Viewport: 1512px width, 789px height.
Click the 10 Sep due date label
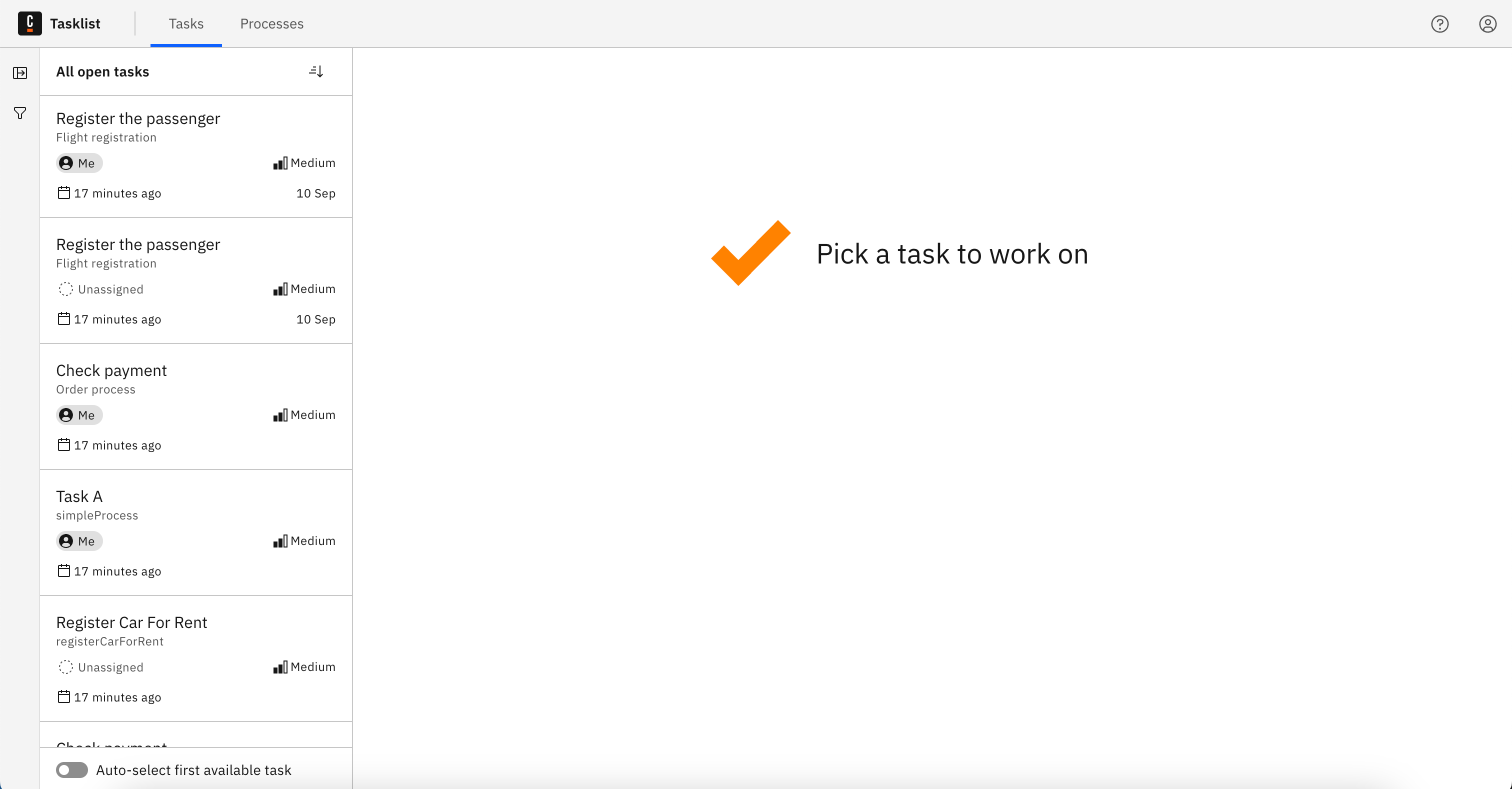coord(315,193)
